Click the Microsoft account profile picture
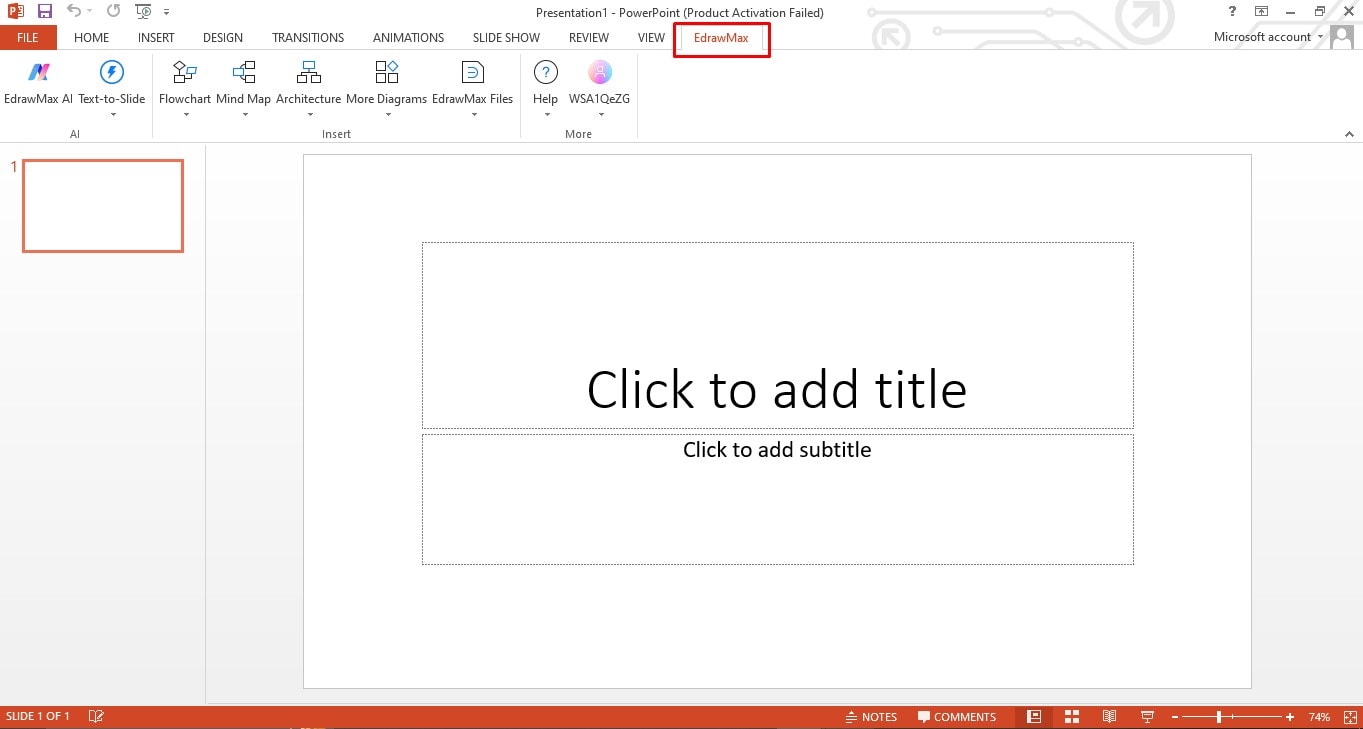 click(1342, 37)
